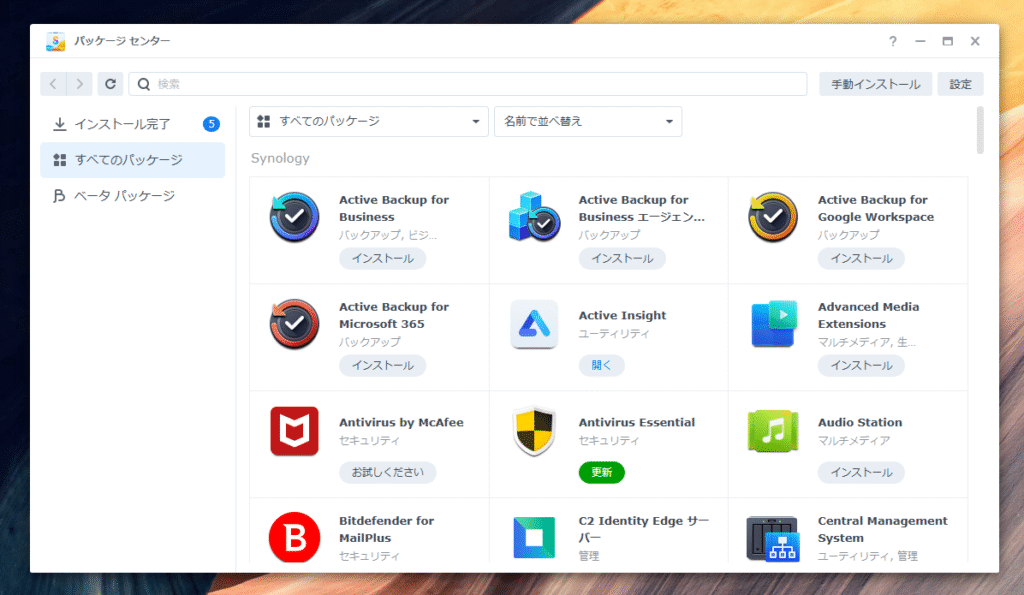Select the Advanced Media Extensions icon

pyautogui.click(x=773, y=324)
